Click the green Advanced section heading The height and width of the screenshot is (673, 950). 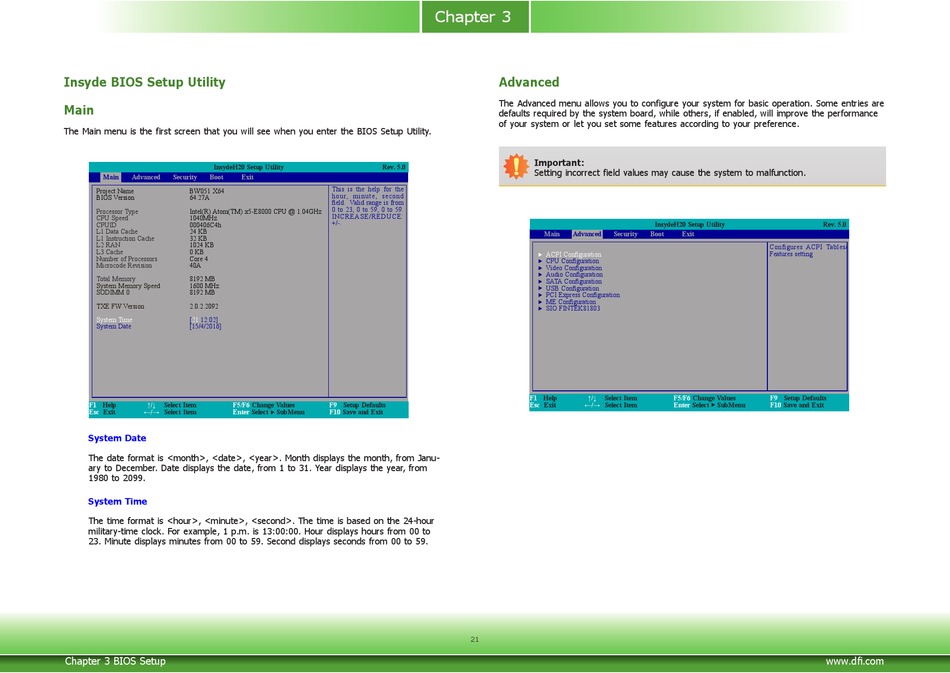pyautogui.click(x=529, y=82)
